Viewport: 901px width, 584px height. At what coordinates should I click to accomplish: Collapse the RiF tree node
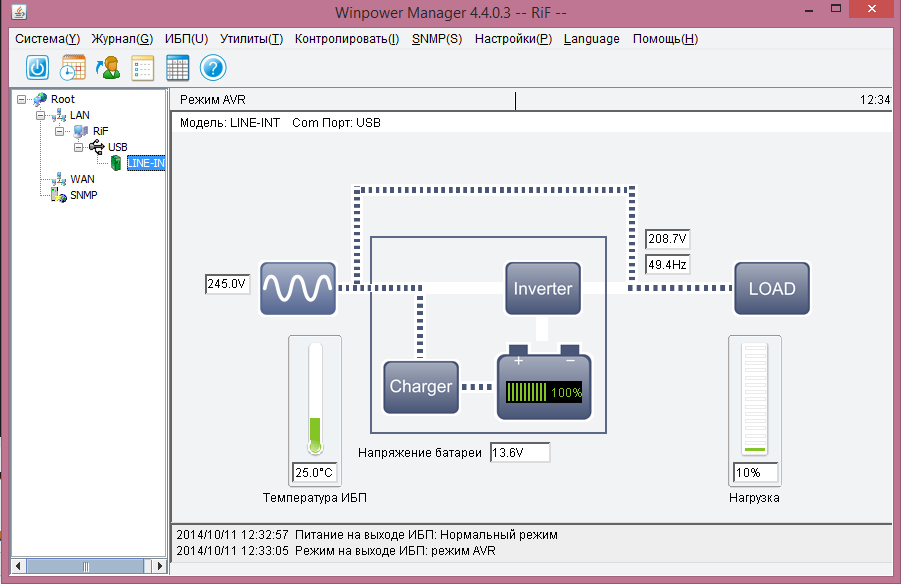coord(59,132)
